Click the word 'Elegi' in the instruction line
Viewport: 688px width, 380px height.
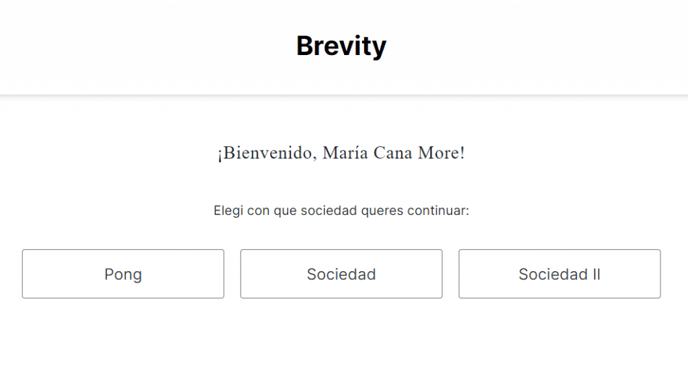(x=228, y=211)
